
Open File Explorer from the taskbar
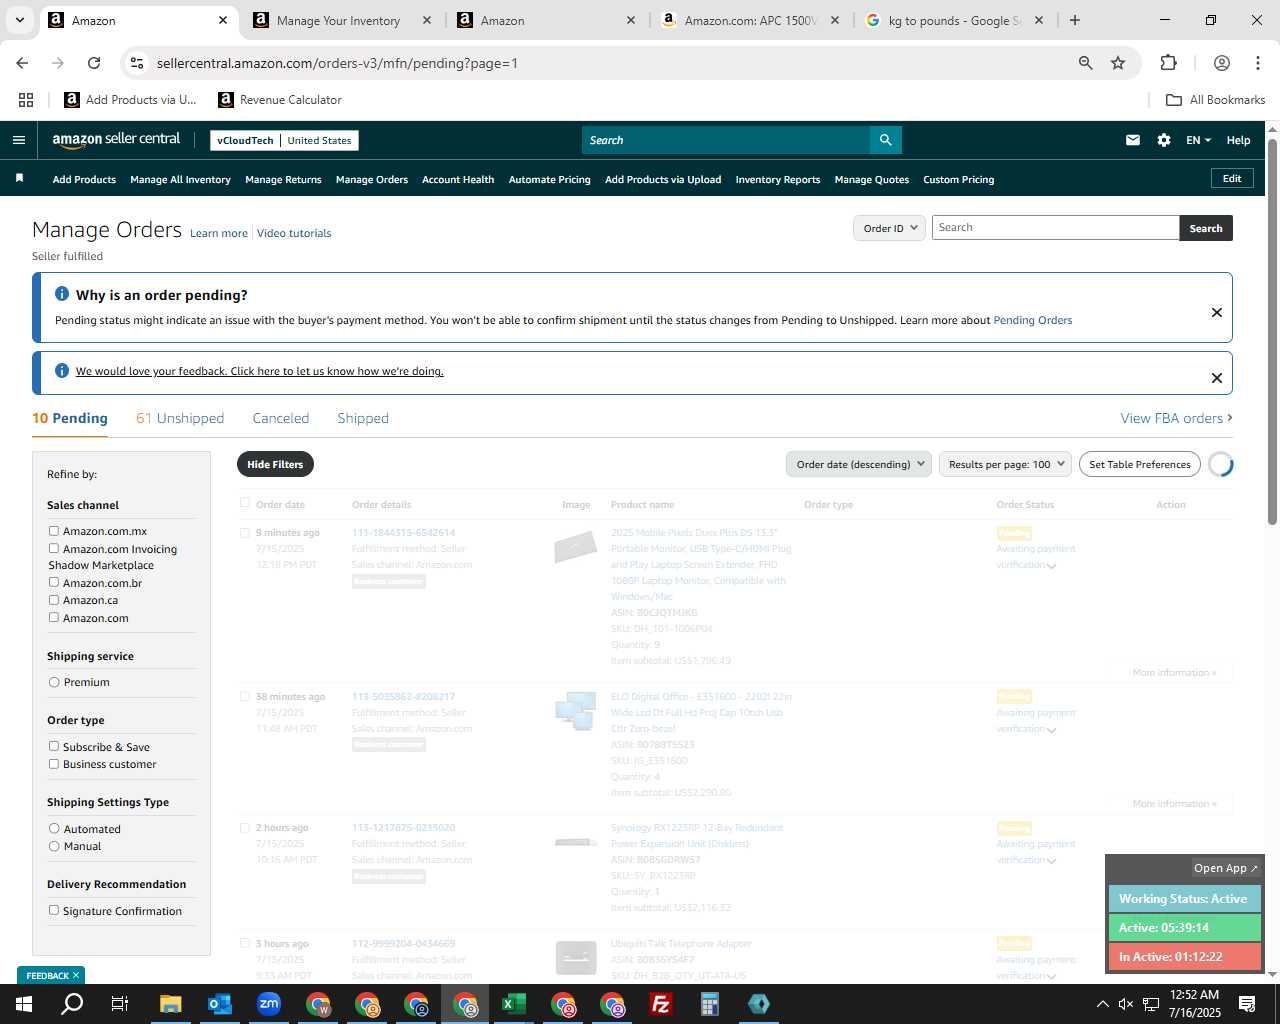pyautogui.click(x=170, y=1004)
